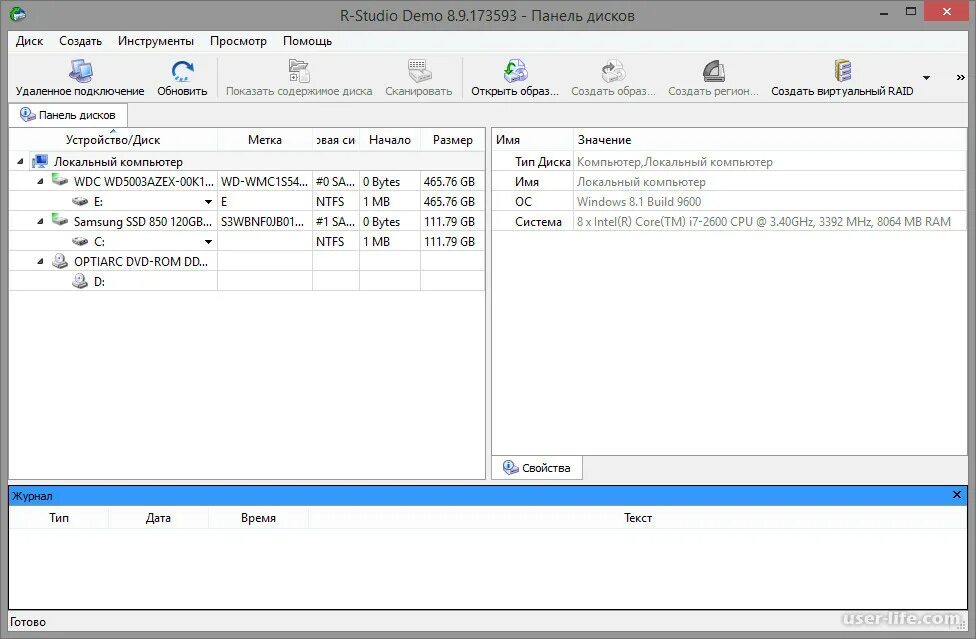Select '111.79 GB' size in C: row
976x639 pixels.
(453, 241)
